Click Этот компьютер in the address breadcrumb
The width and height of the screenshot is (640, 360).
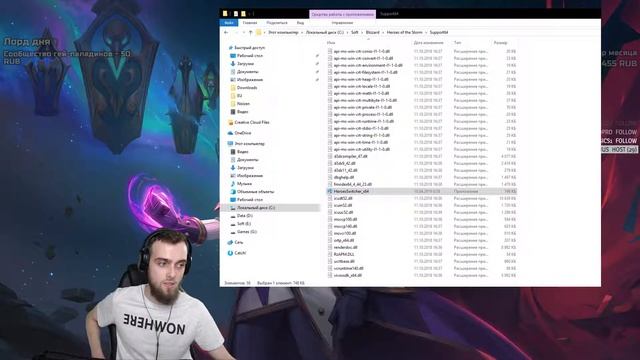click(283, 32)
